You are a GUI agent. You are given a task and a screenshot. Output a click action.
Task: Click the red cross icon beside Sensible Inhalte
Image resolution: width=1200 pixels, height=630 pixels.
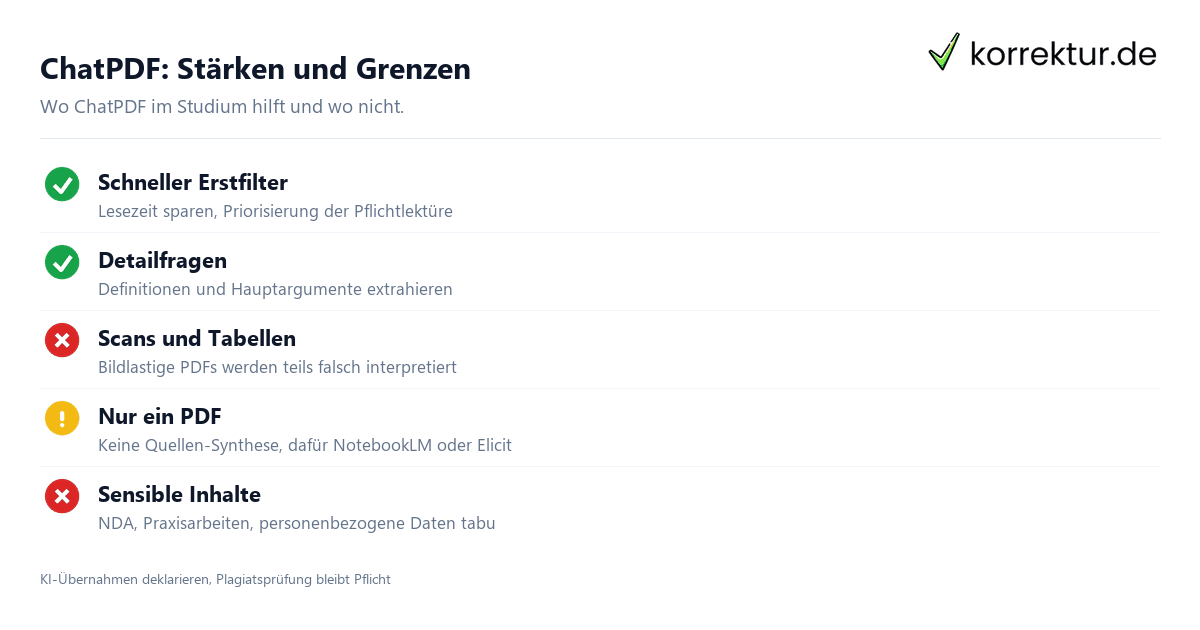pyautogui.click(x=62, y=496)
